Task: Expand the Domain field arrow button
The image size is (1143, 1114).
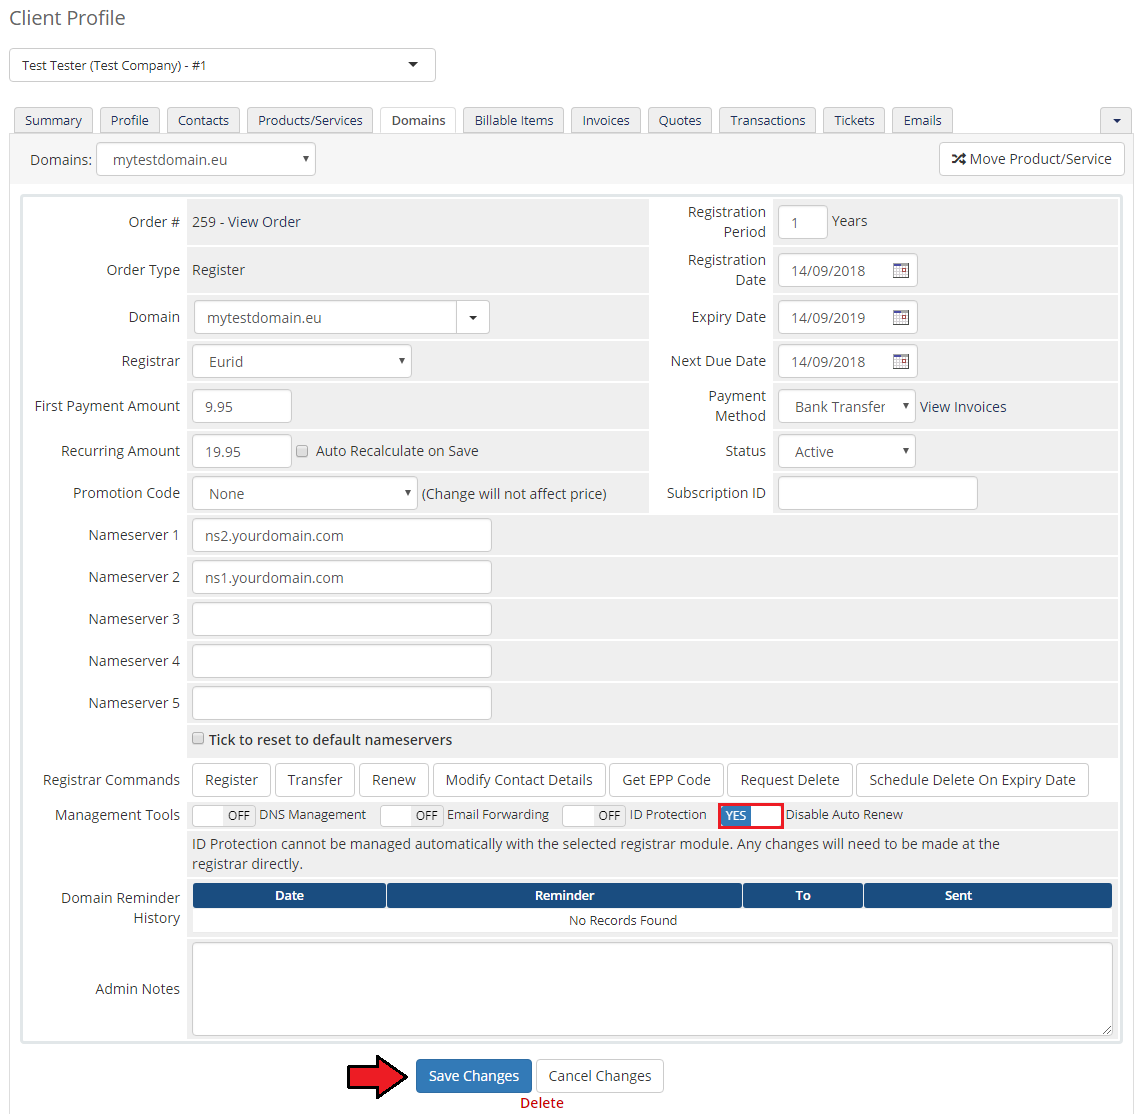Action: coord(473,317)
